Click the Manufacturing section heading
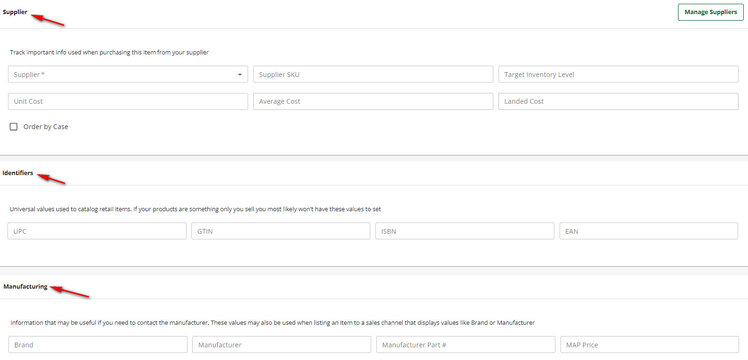The width and height of the screenshot is (748, 360). [x=25, y=287]
